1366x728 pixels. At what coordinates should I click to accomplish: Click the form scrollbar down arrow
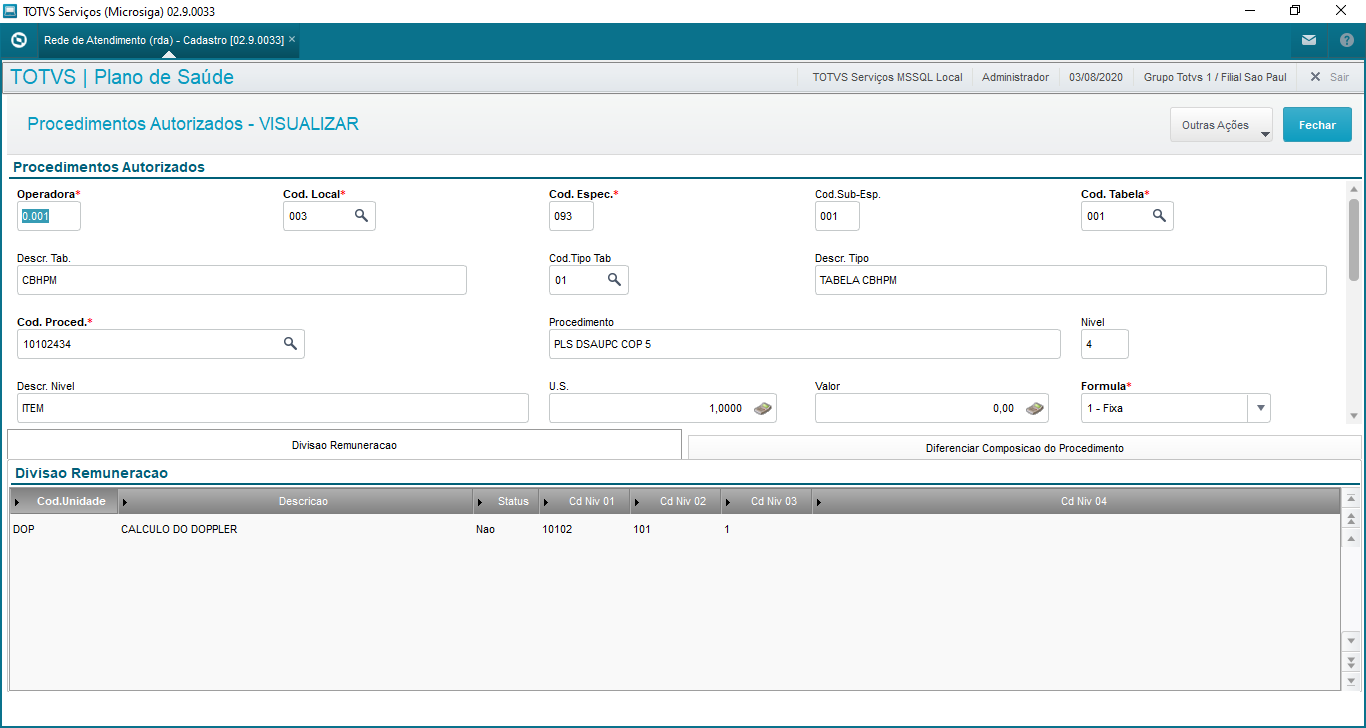(1354, 415)
